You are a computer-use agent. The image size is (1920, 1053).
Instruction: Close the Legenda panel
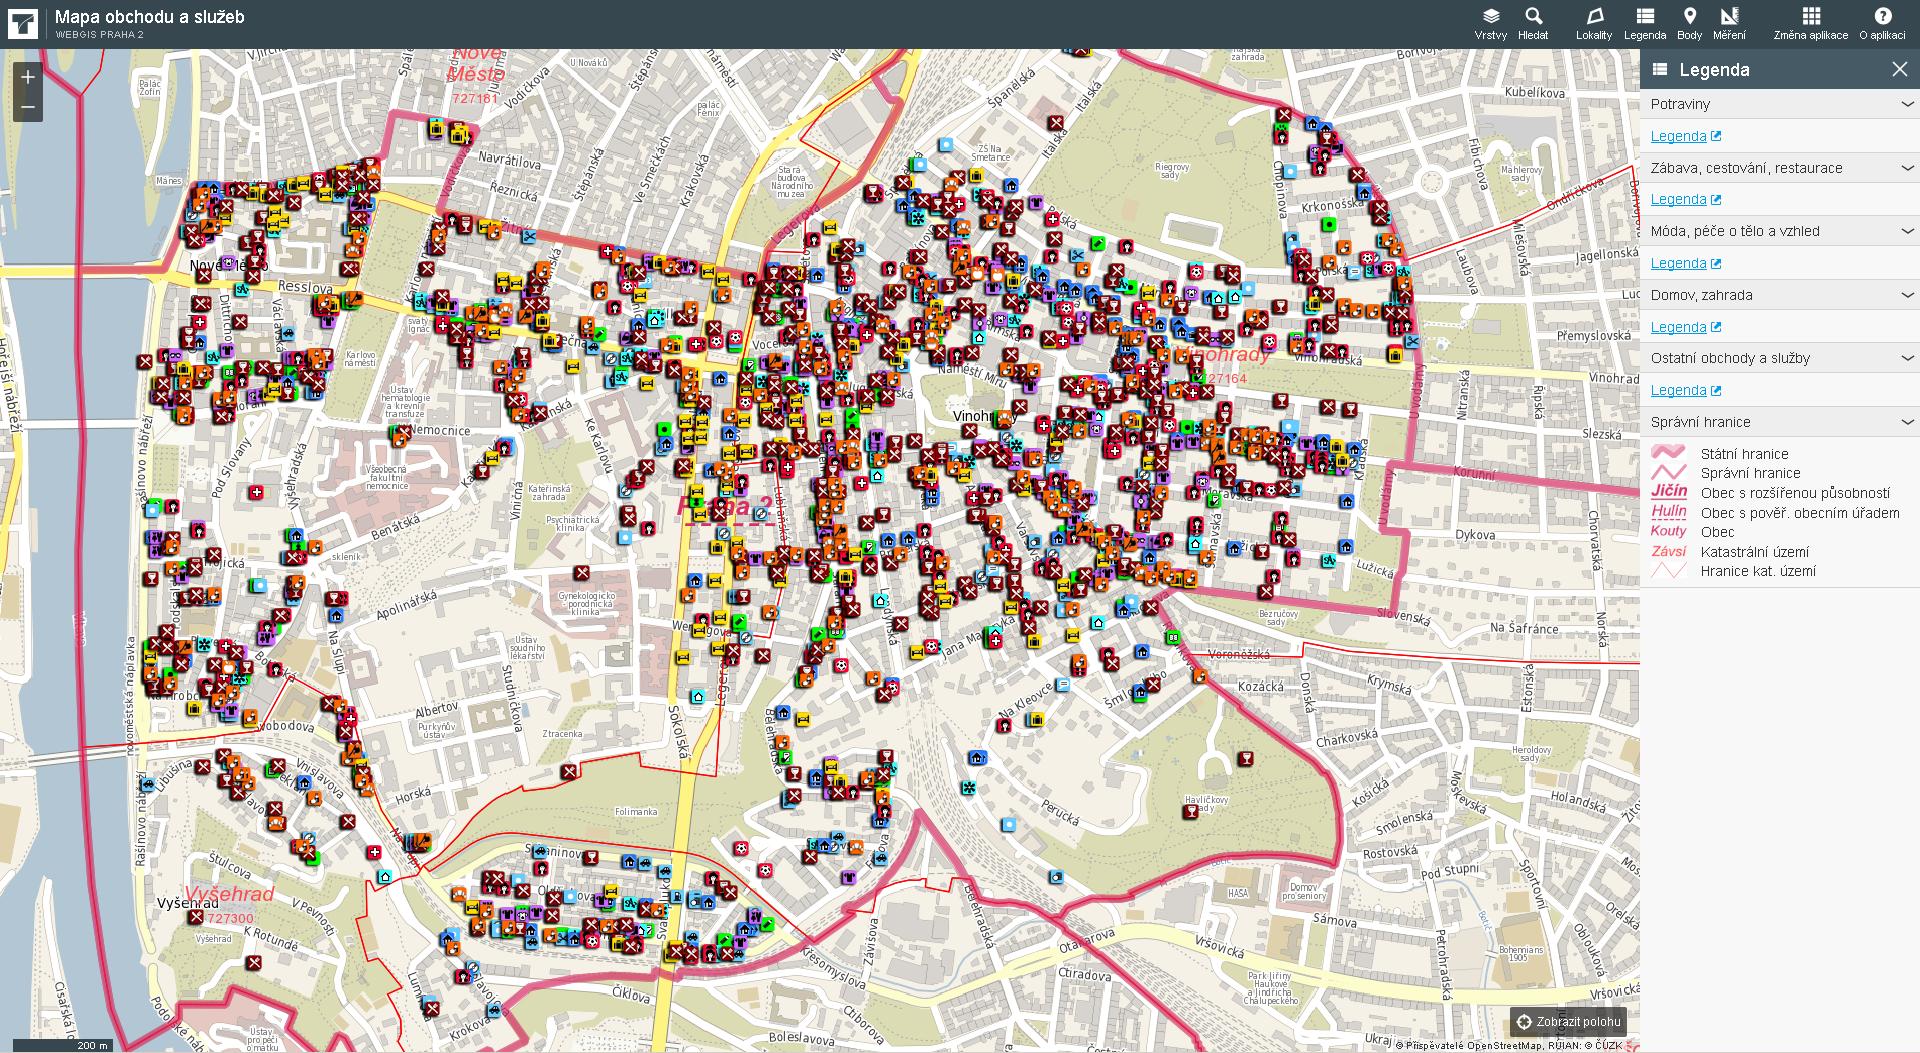[1899, 69]
